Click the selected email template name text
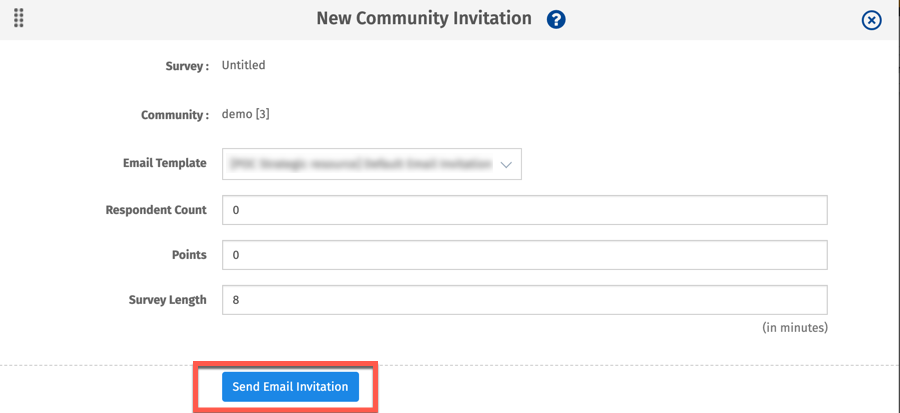900x413 pixels. (360, 164)
